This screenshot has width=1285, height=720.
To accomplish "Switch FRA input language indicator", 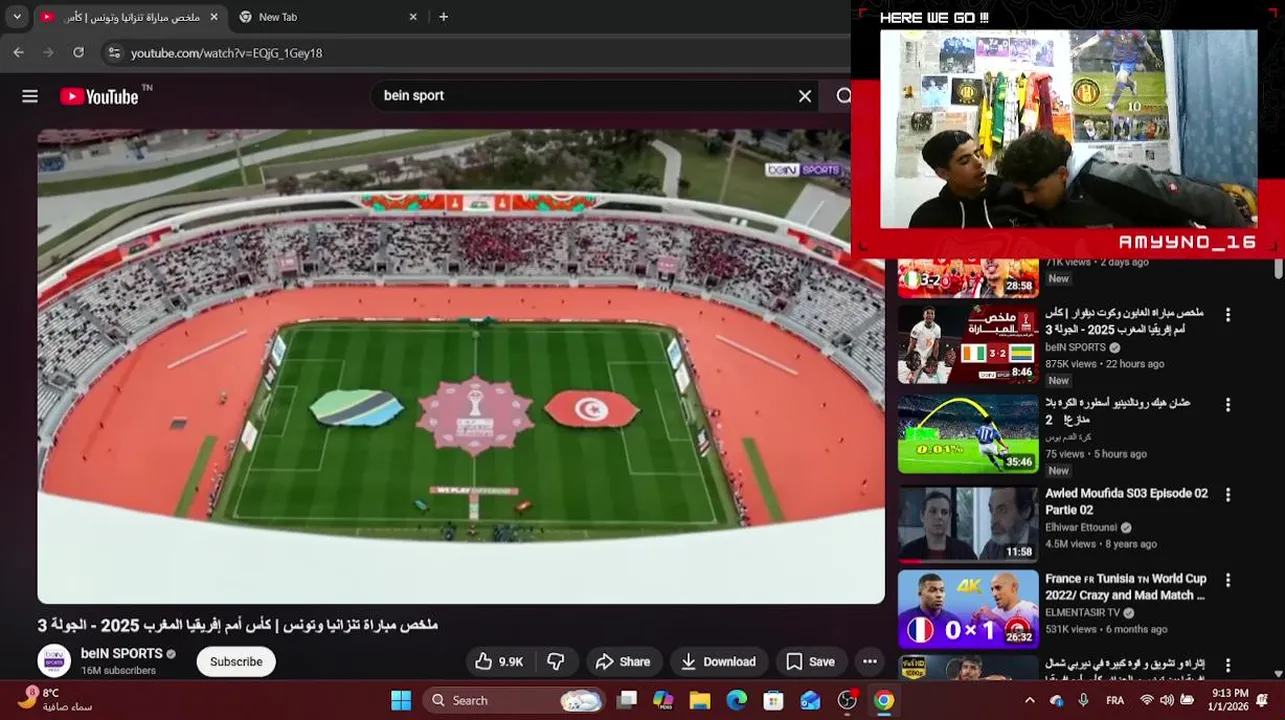I will 1115,700.
